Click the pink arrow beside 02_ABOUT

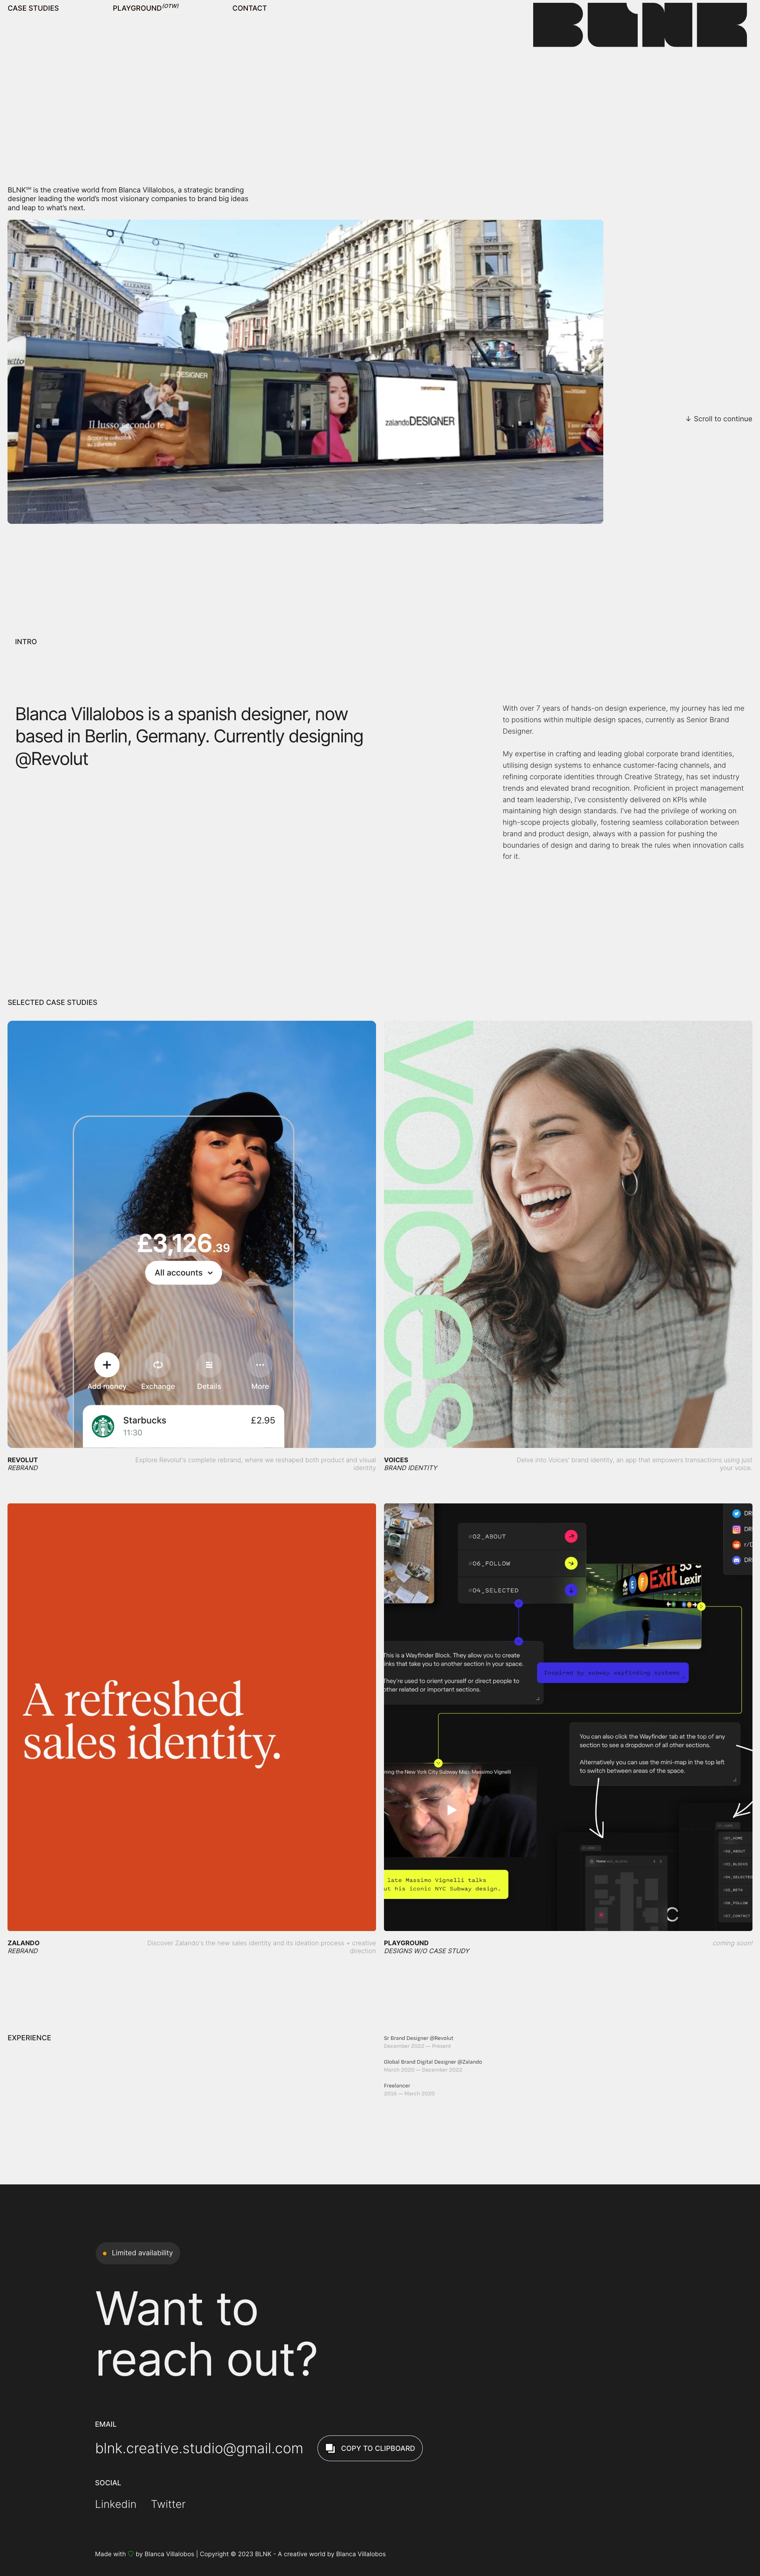[x=571, y=1536]
